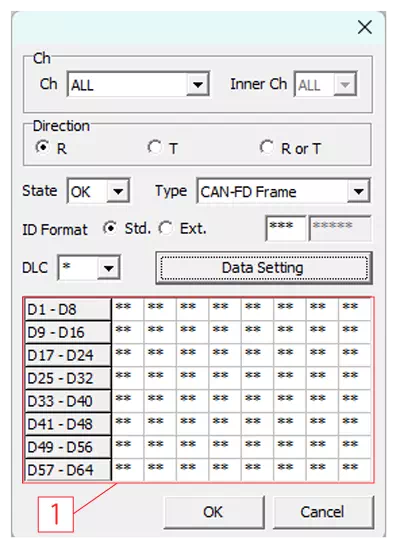Click first data cell in D57 - D64 row
The image size is (400, 551).
pos(128,470)
